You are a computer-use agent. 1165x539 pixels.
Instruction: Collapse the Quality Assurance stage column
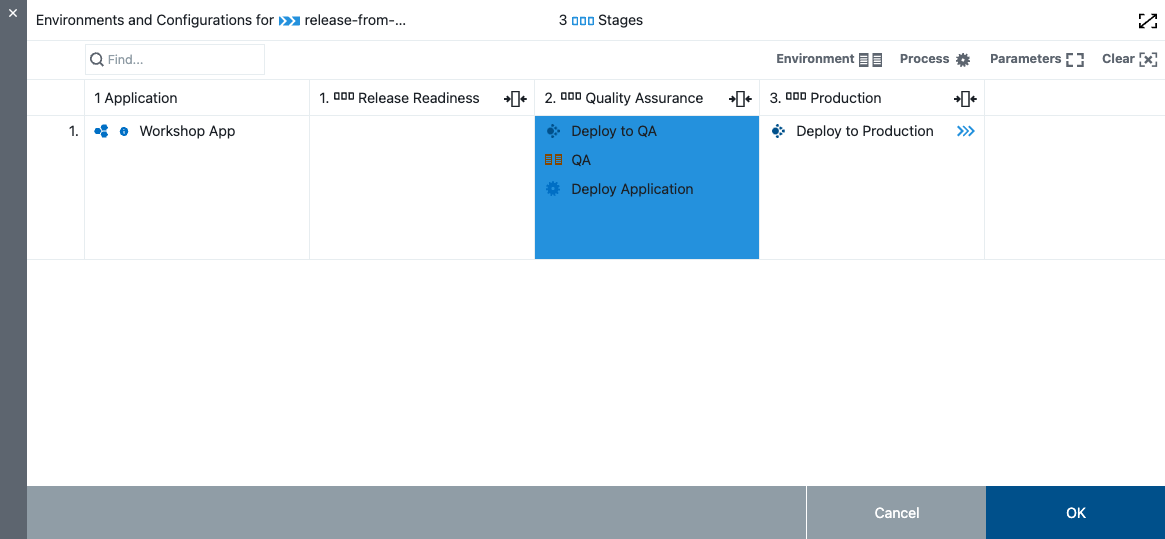740,98
